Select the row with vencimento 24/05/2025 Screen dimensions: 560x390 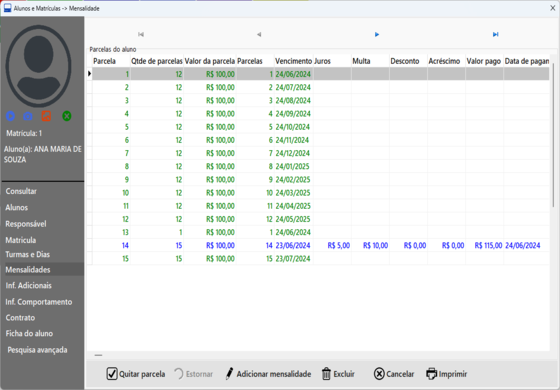click(x=319, y=219)
